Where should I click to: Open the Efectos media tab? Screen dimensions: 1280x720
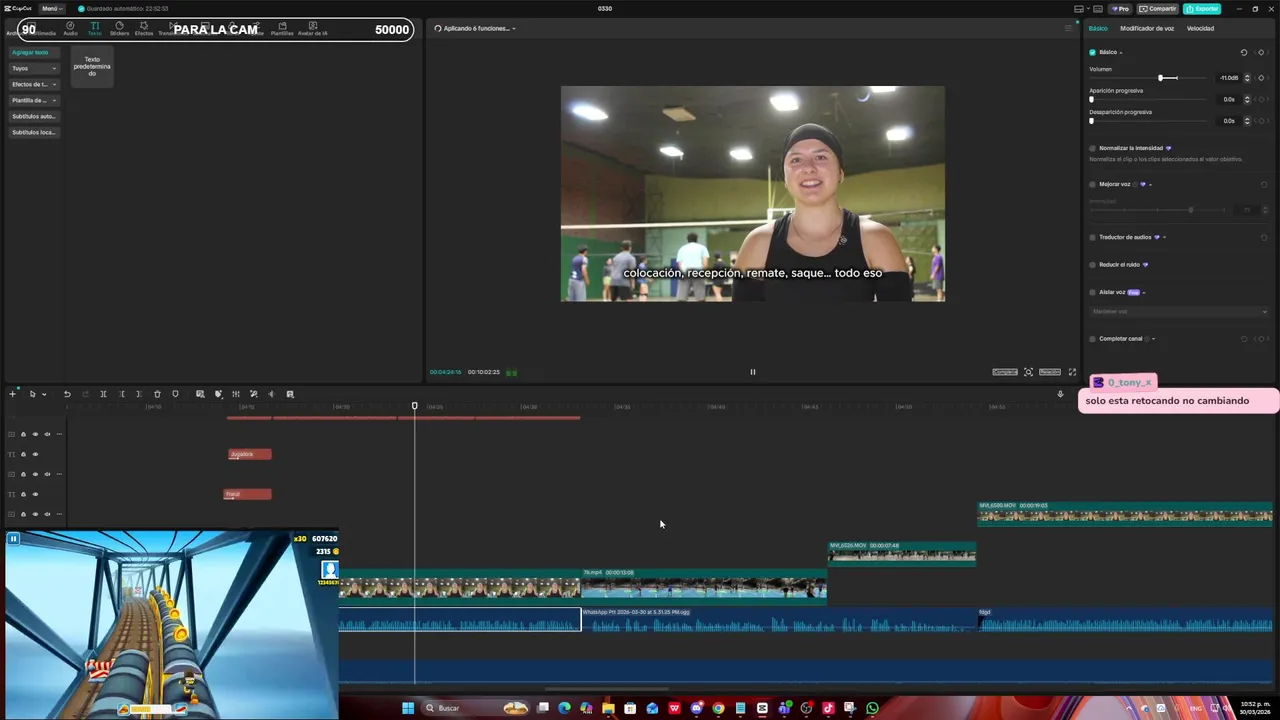pyautogui.click(x=144, y=28)
